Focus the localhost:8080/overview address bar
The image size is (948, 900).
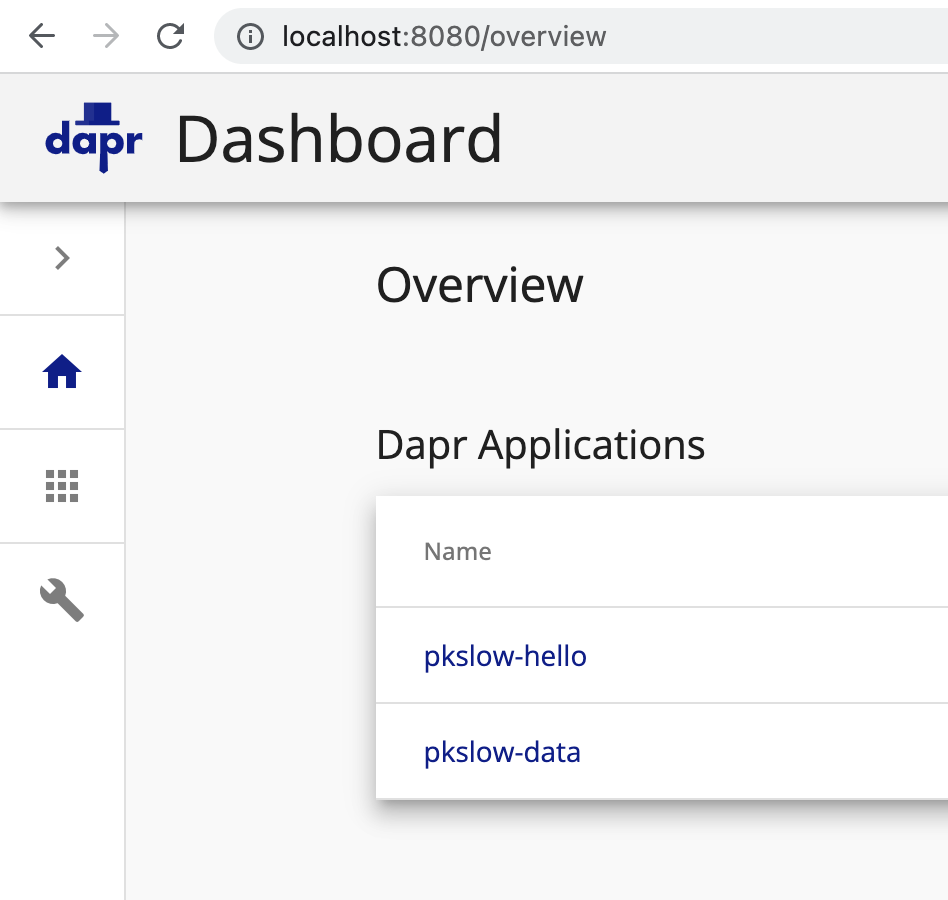click(580, 36)
